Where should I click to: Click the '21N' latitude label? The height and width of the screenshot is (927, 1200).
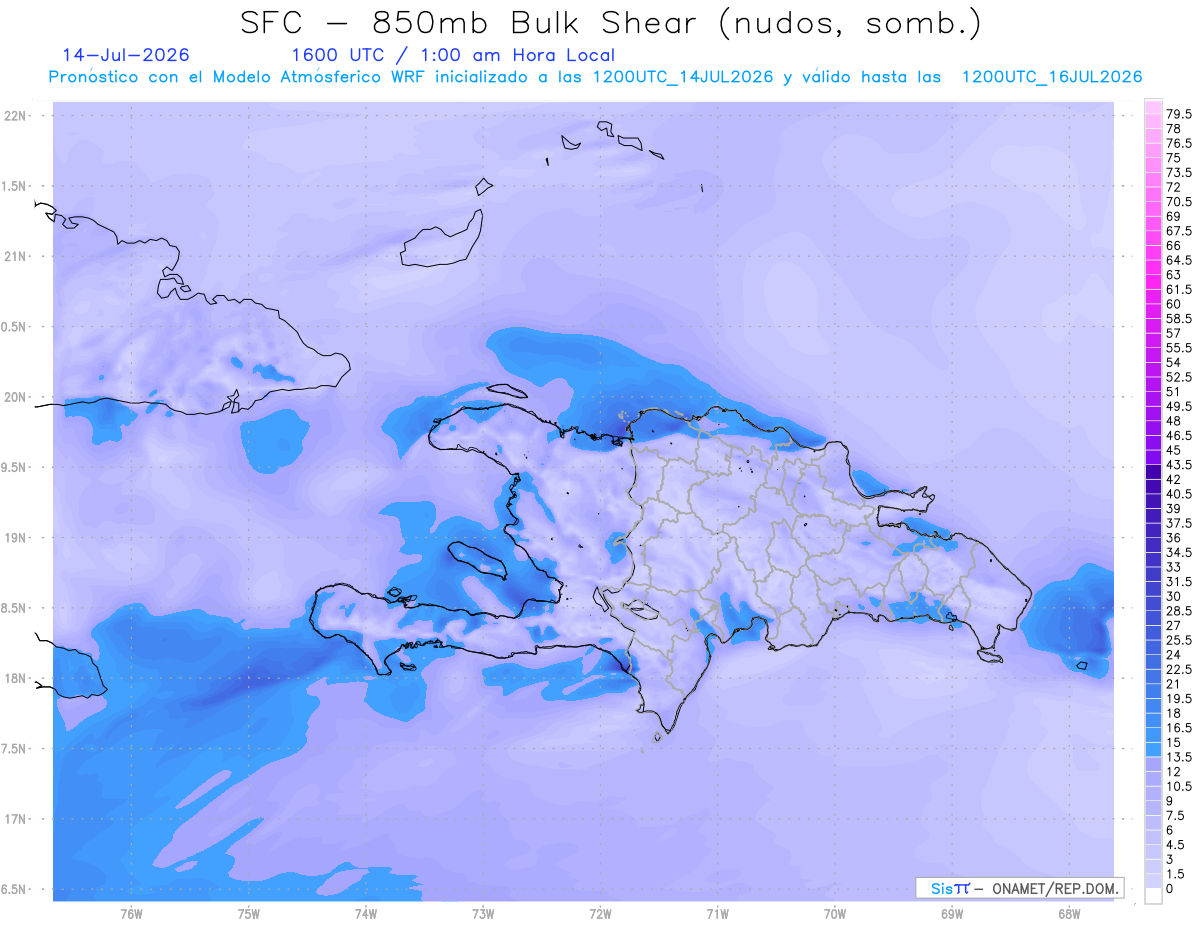coord(17,256)
